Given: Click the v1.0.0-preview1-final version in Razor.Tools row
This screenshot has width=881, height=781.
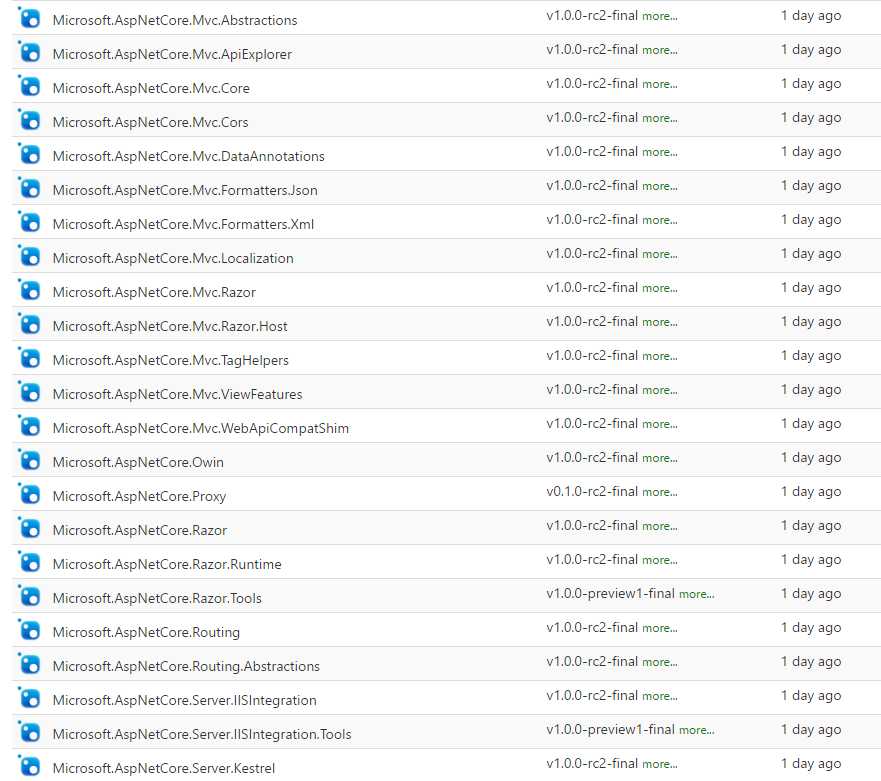Looking at the screenshot, I should click(x=611, y=593).
